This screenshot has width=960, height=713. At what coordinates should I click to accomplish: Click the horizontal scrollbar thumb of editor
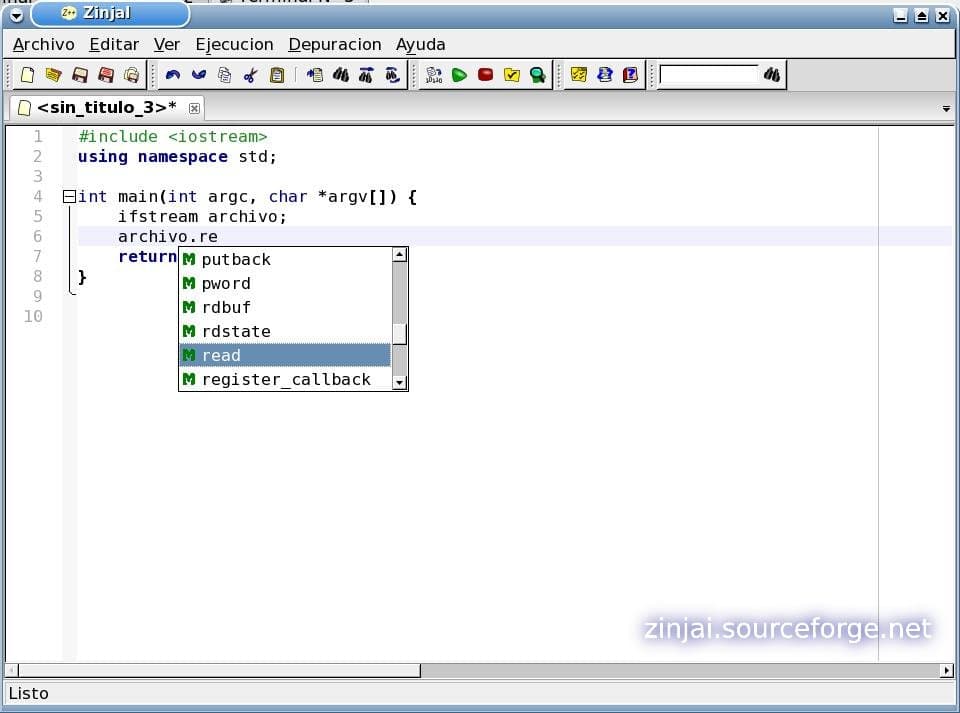(x=220, y=670)
